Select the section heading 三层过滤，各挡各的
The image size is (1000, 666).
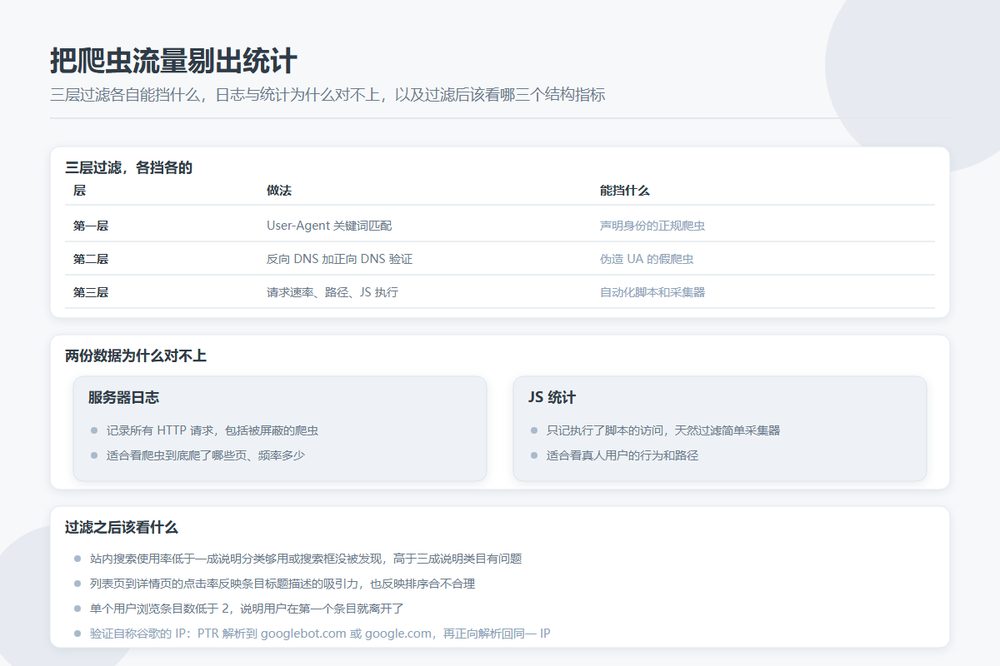click(x=128, y=168)
